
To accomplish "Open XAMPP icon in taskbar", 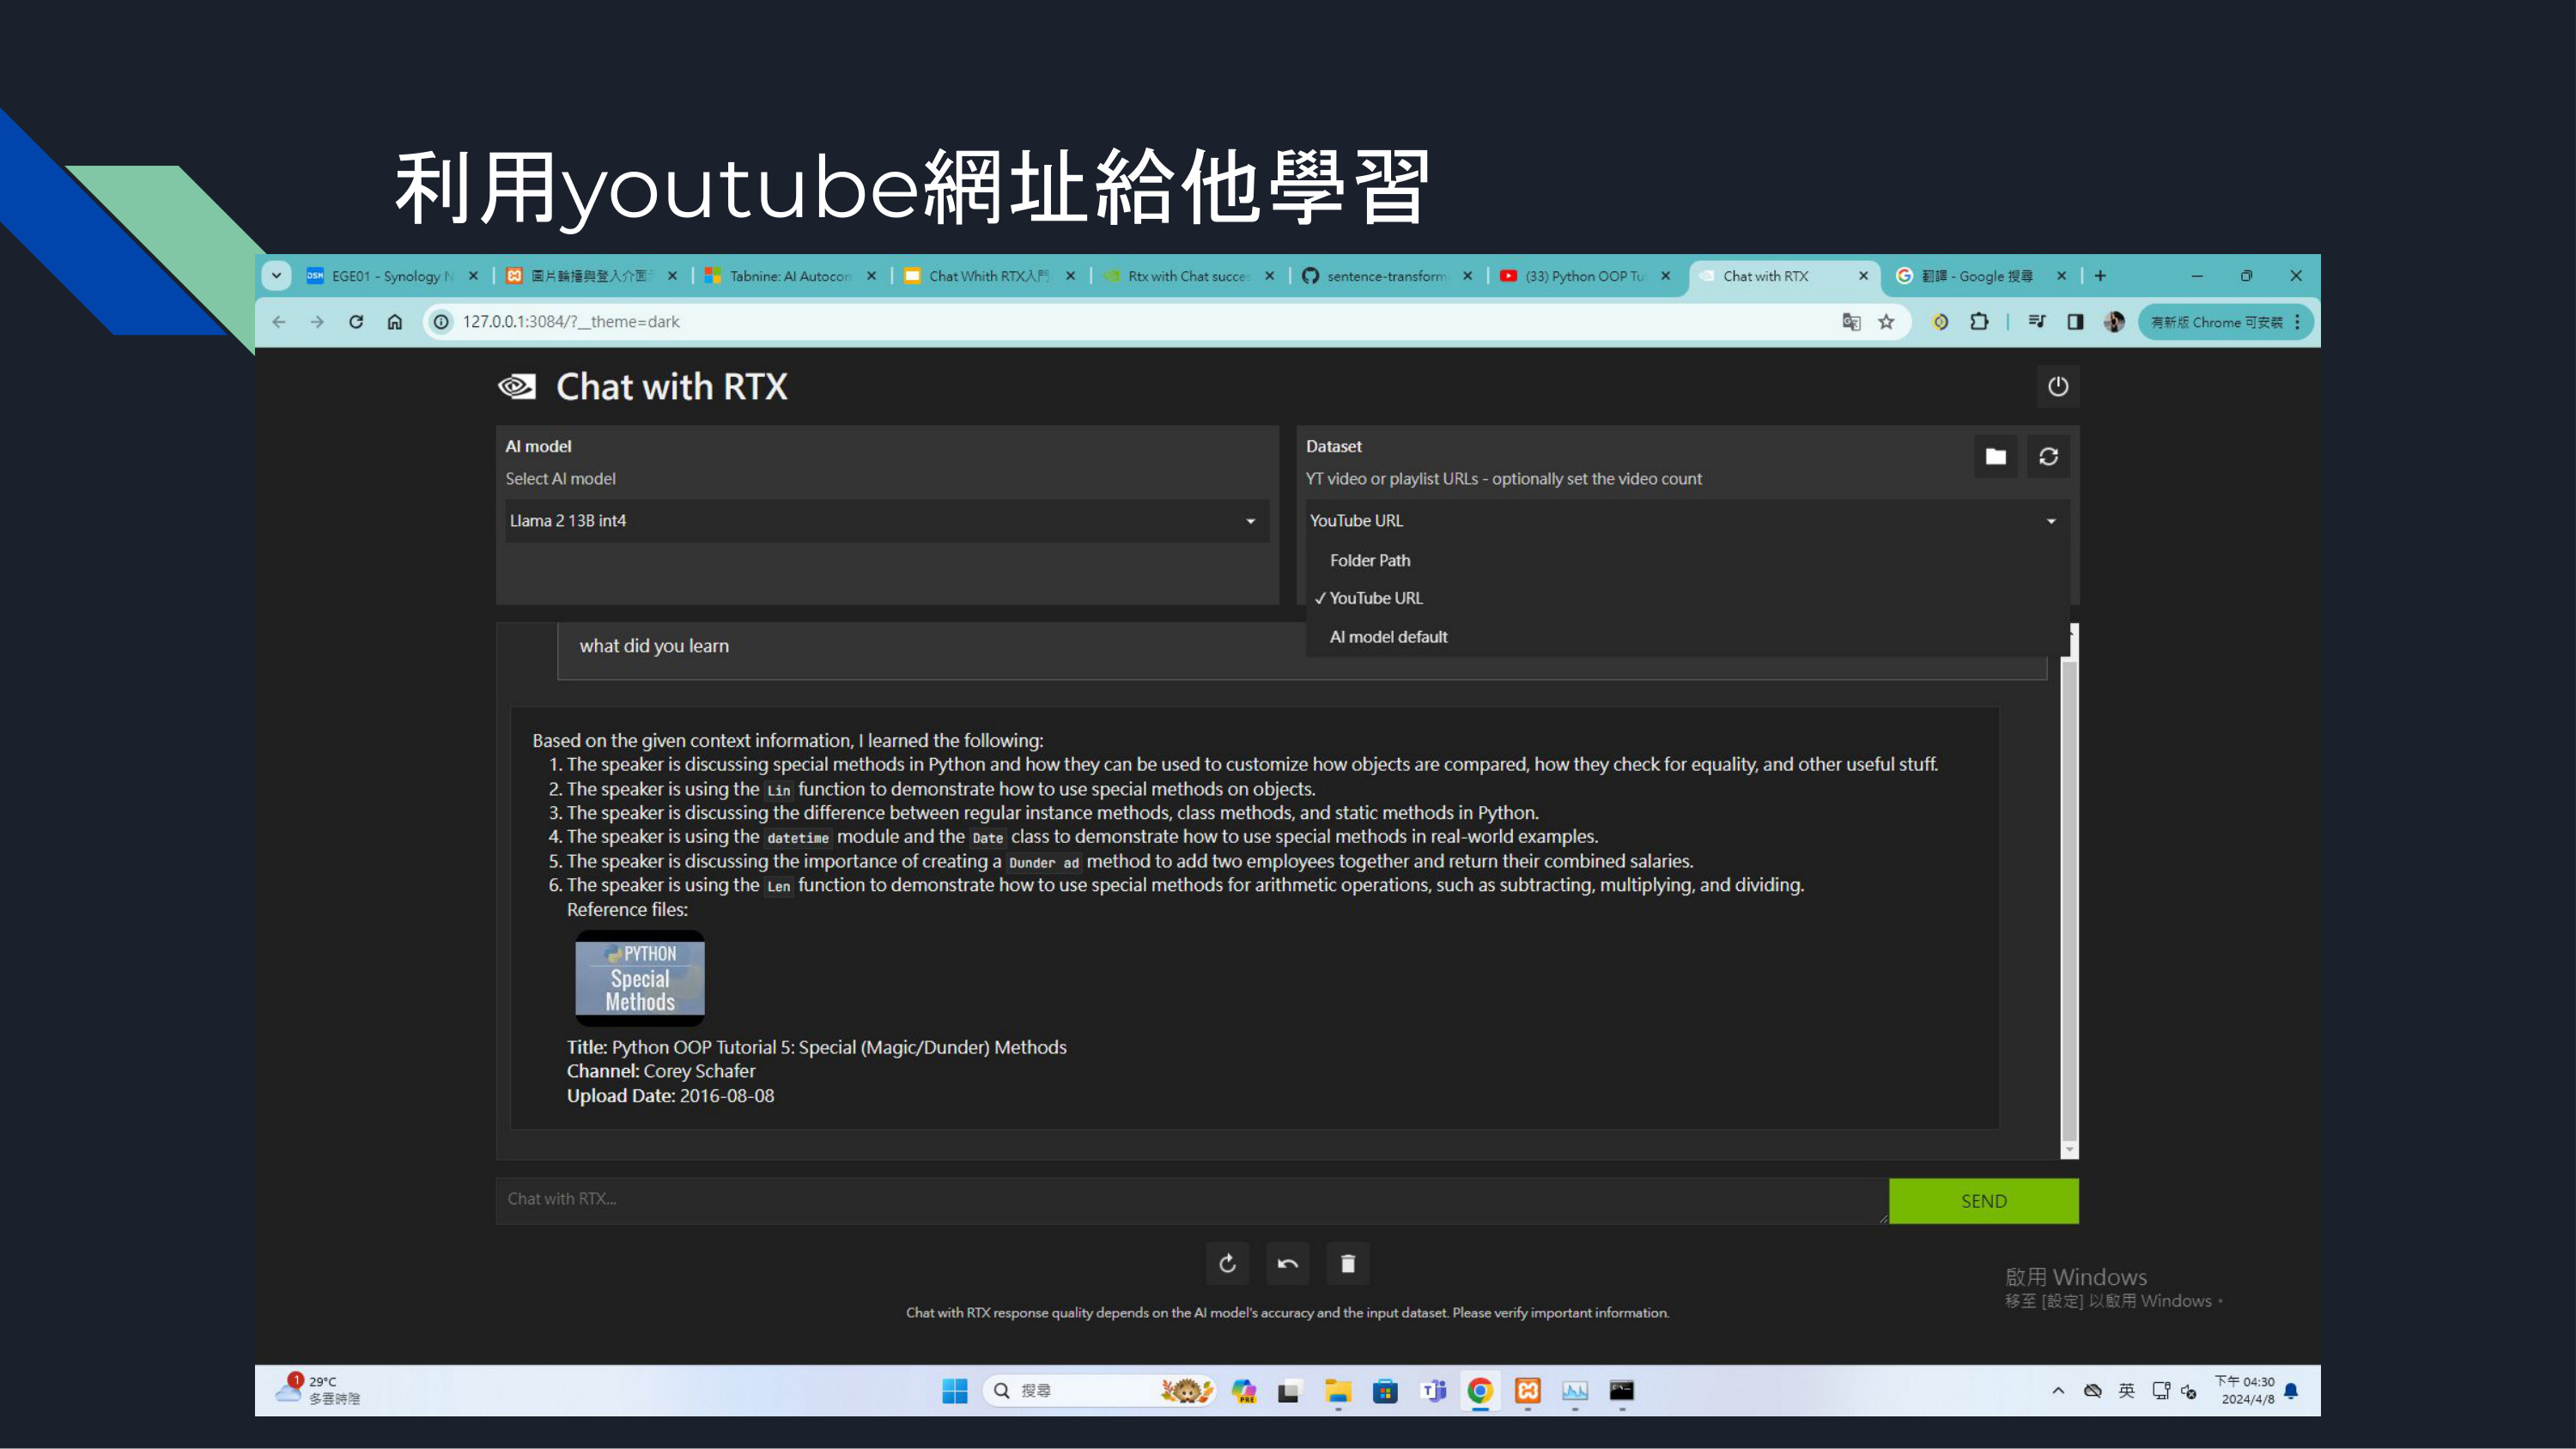I will tap(1527, 1391).
